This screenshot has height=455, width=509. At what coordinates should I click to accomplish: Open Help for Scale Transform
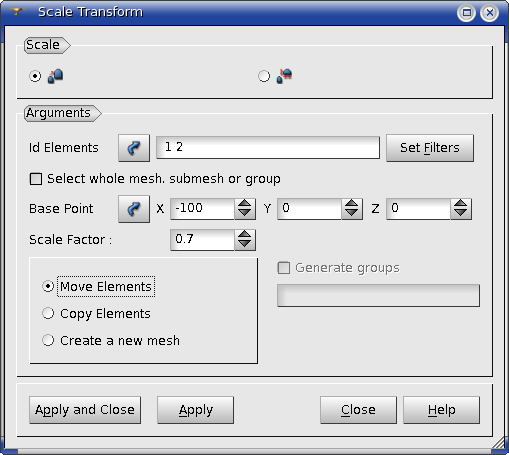pos(441,410)
